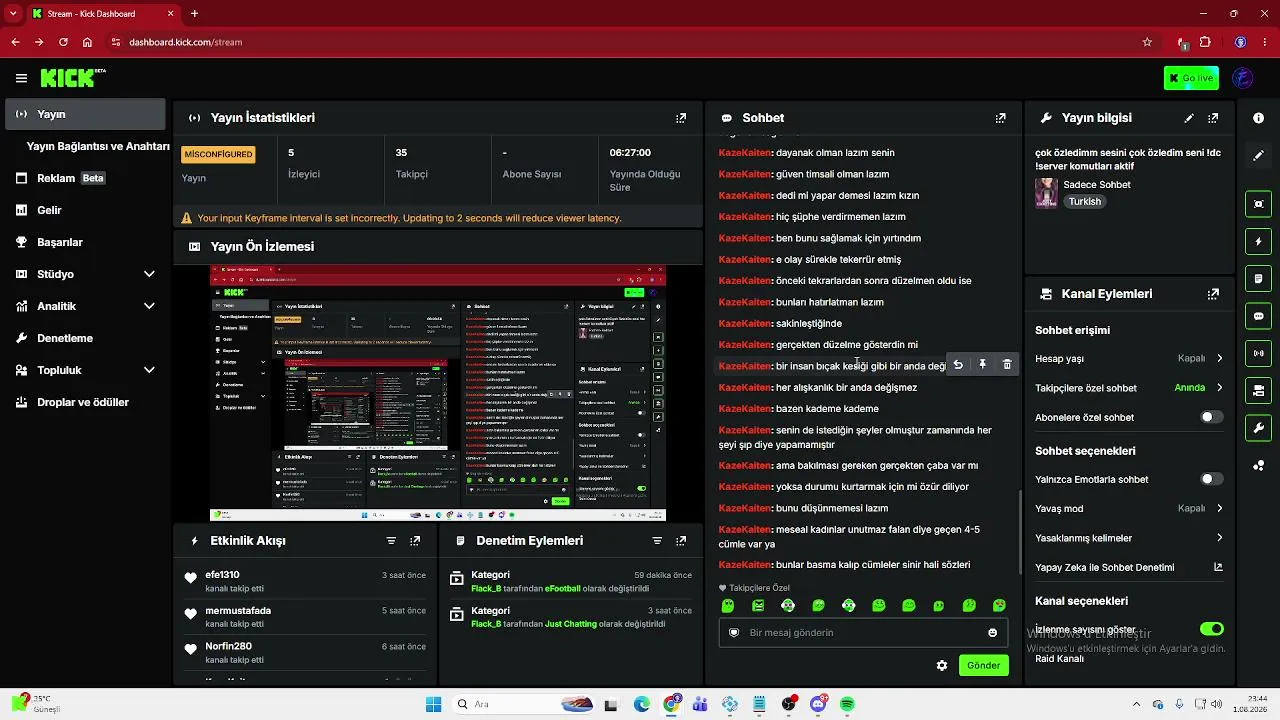Toggle the broadcast stats icon in the right sidebar

click(x=1258, y=353)
